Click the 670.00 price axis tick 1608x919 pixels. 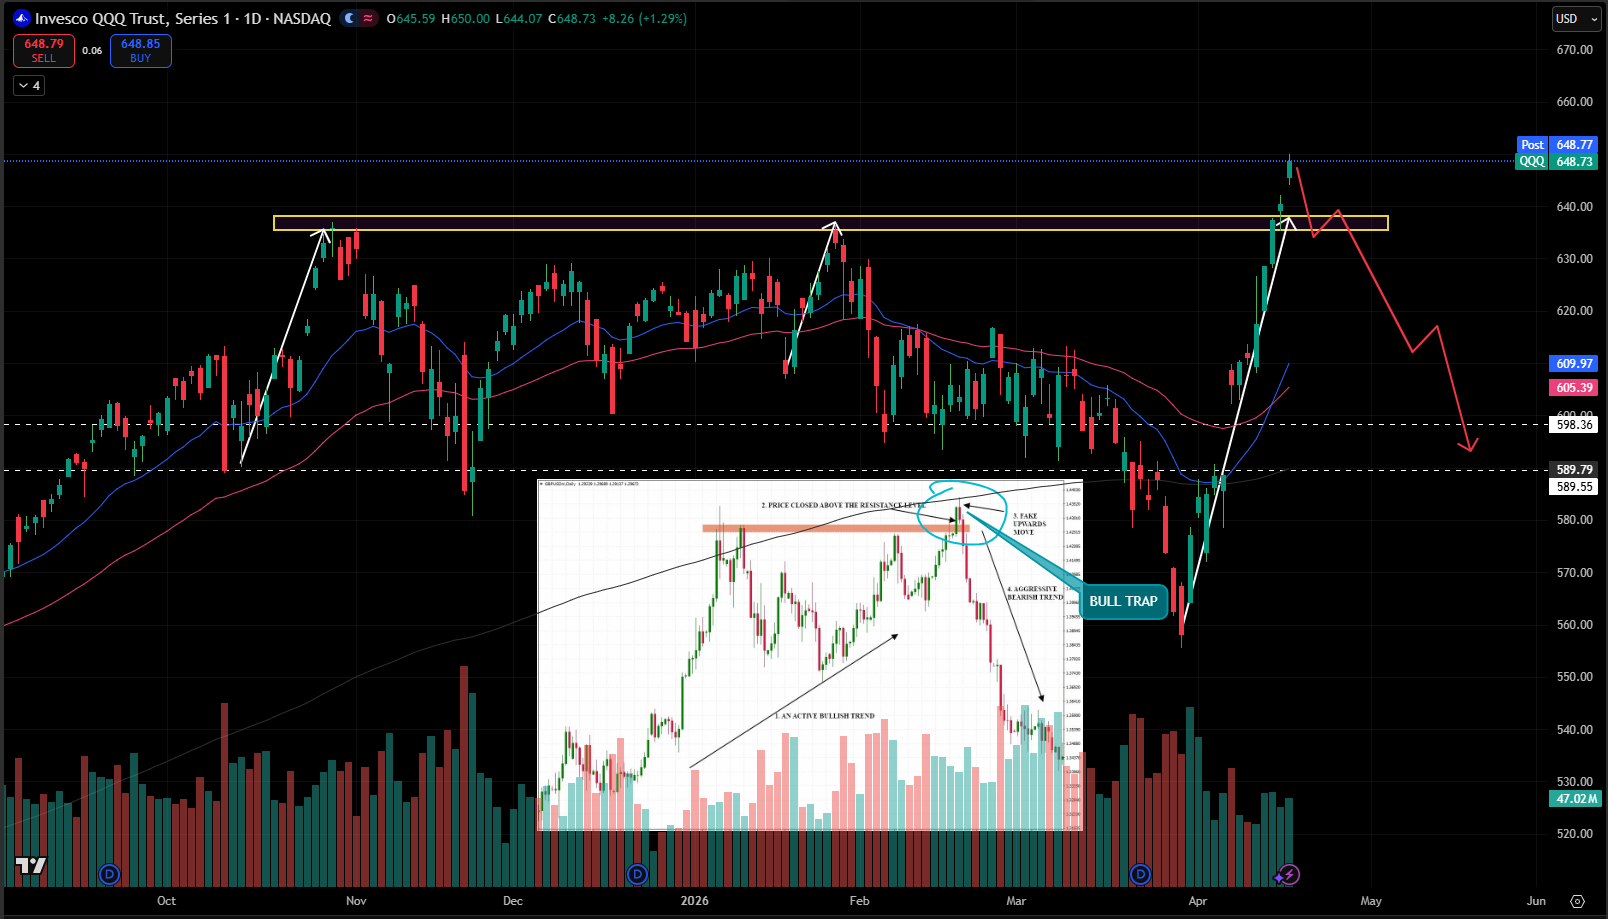[1575, 50]
